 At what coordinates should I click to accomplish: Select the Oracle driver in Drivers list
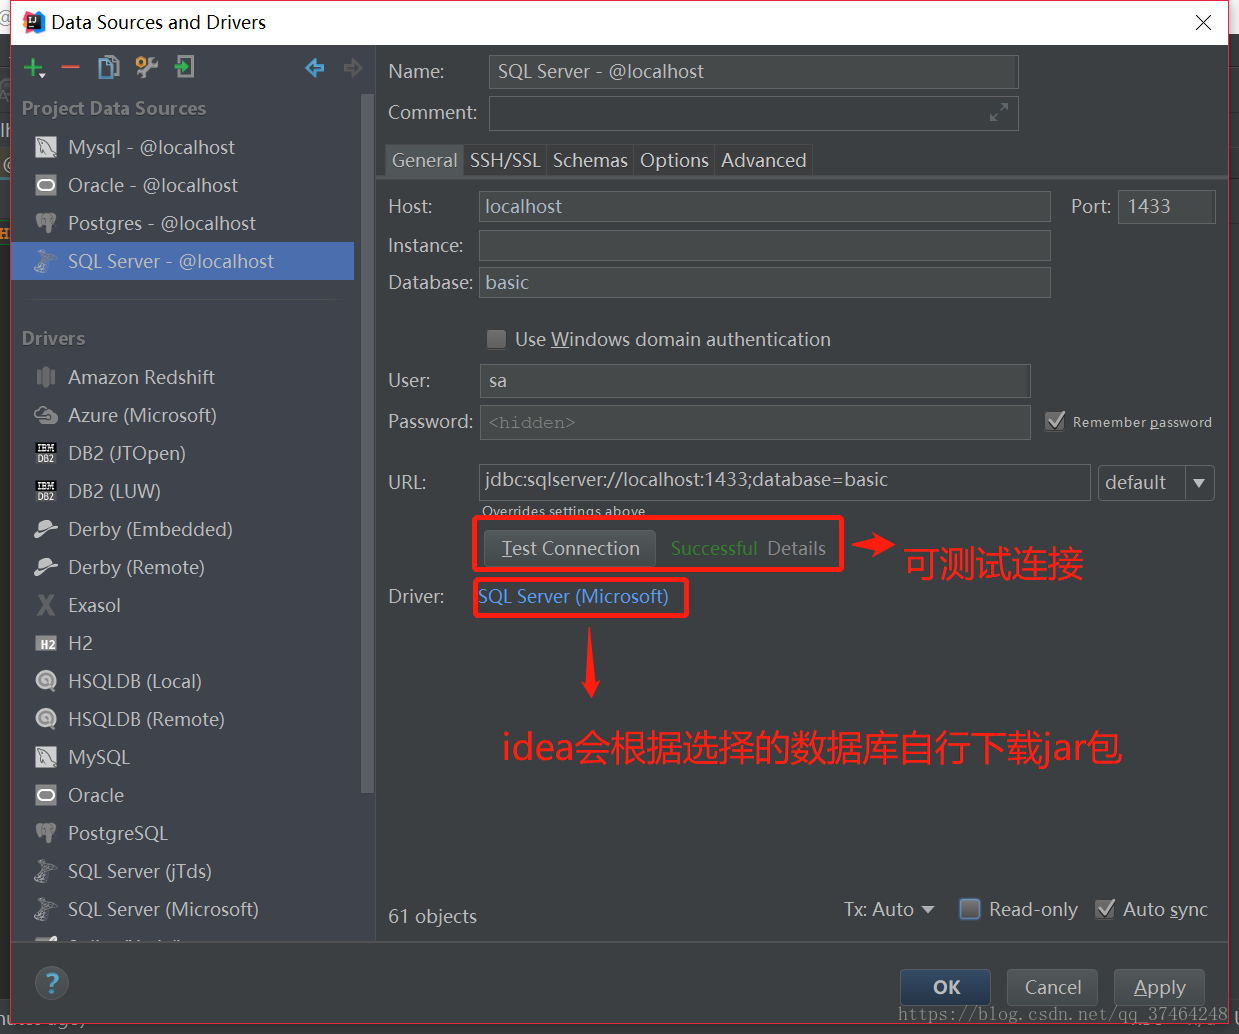click(x=182, y=795)
